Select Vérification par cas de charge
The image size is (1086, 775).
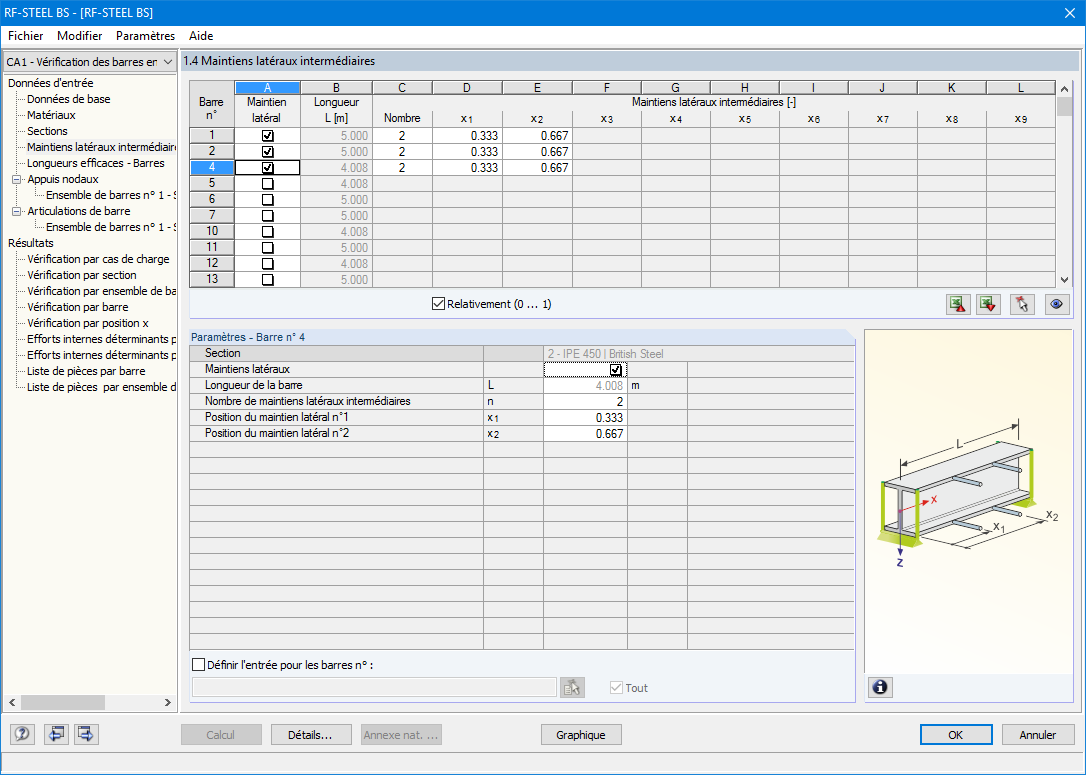pos(98,259)
